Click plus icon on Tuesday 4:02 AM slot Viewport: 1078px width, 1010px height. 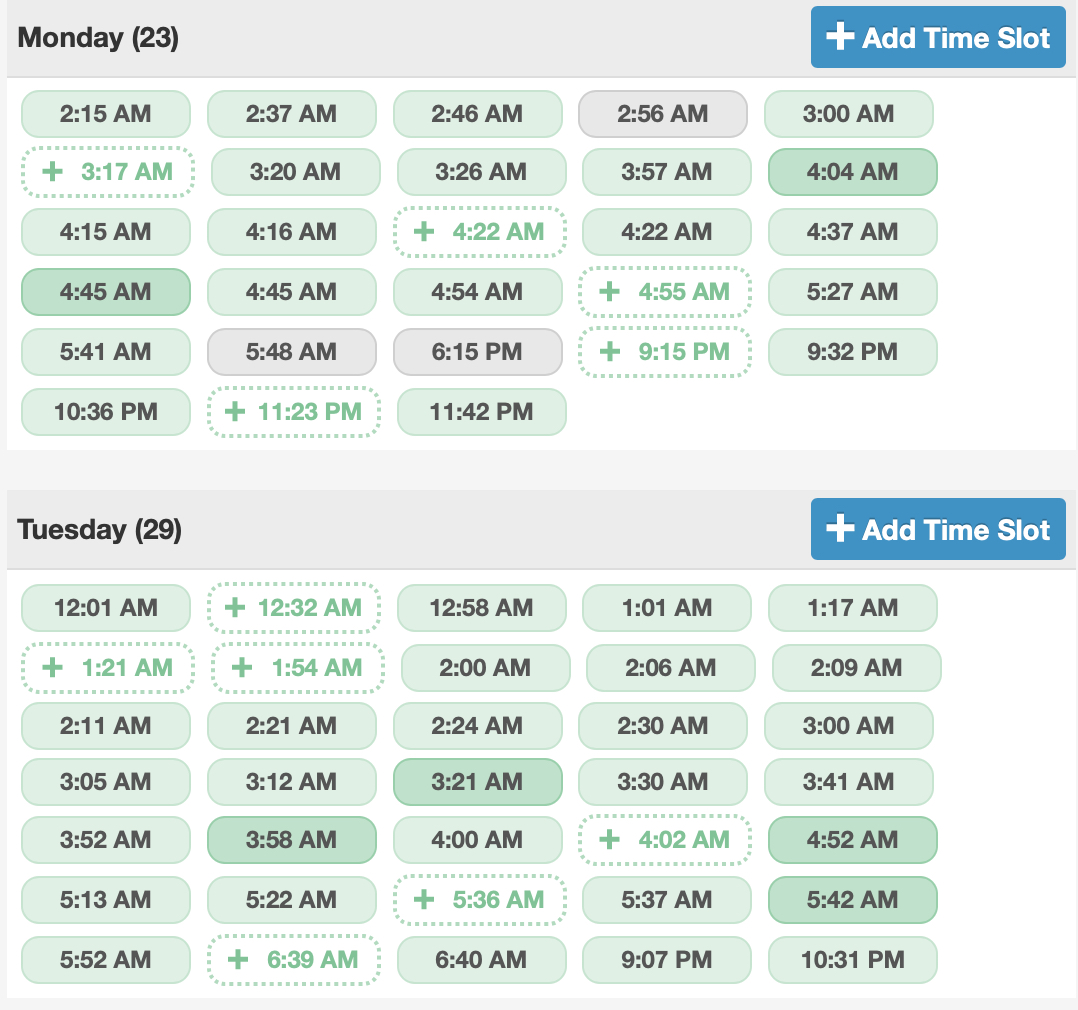(x=609, y=840)
